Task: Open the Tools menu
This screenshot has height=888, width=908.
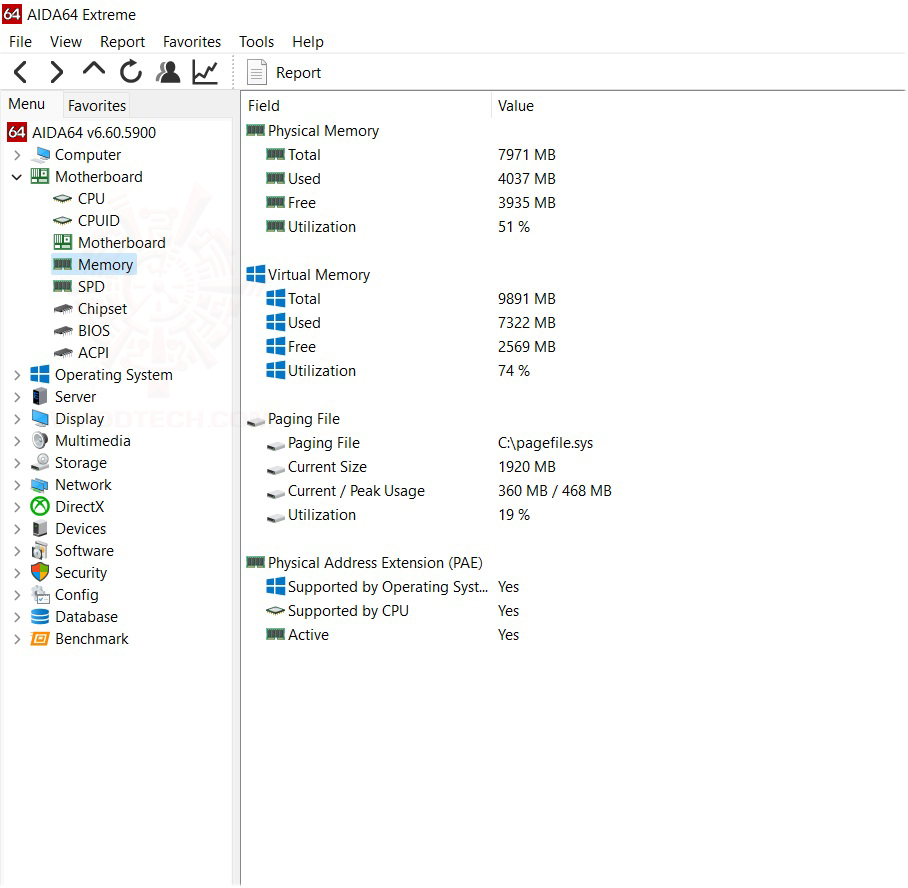Action: [x=256, y=42]
